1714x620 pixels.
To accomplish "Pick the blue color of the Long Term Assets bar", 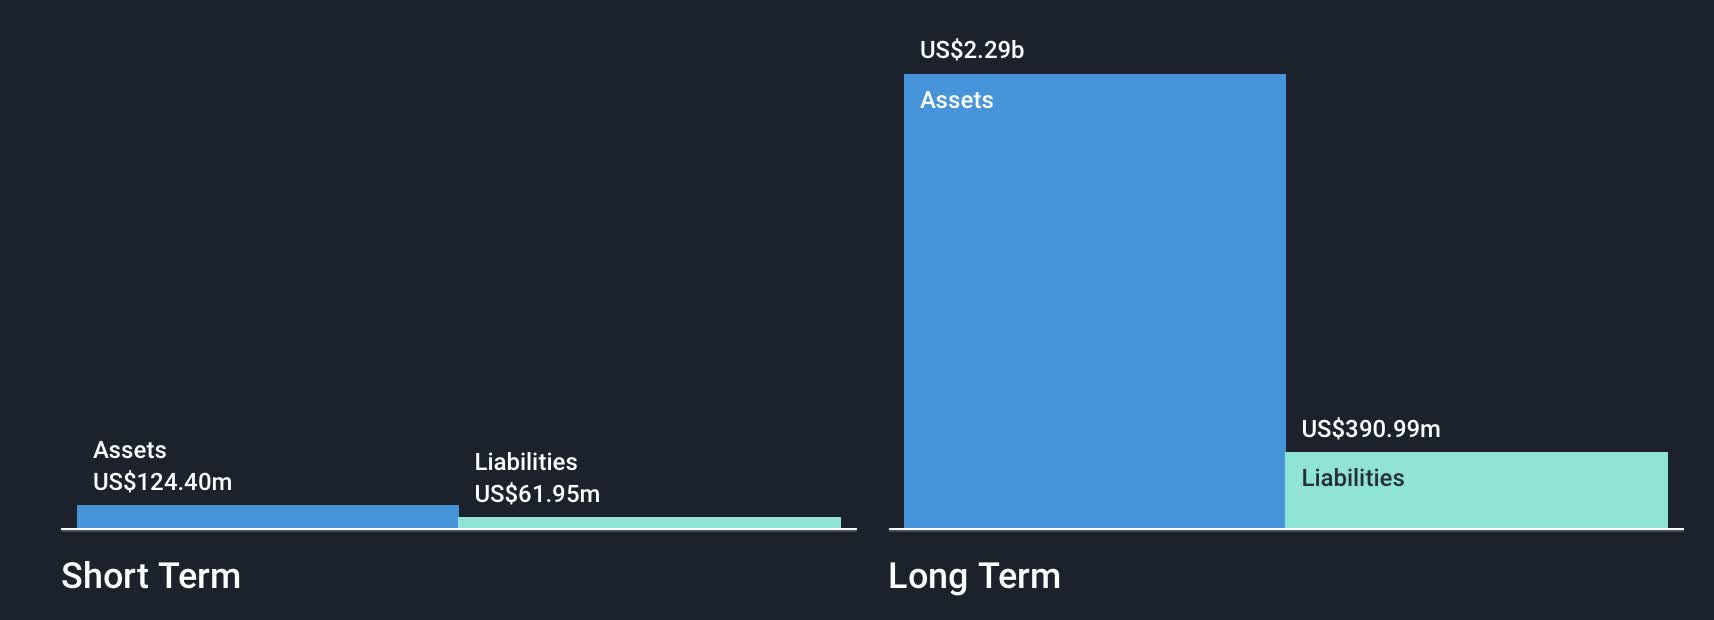I will pos(1094,301).
